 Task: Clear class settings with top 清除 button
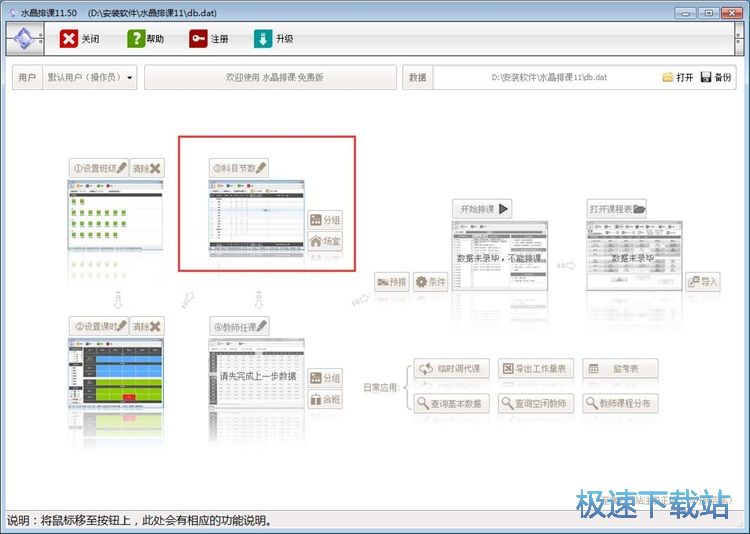pos(147,168)
